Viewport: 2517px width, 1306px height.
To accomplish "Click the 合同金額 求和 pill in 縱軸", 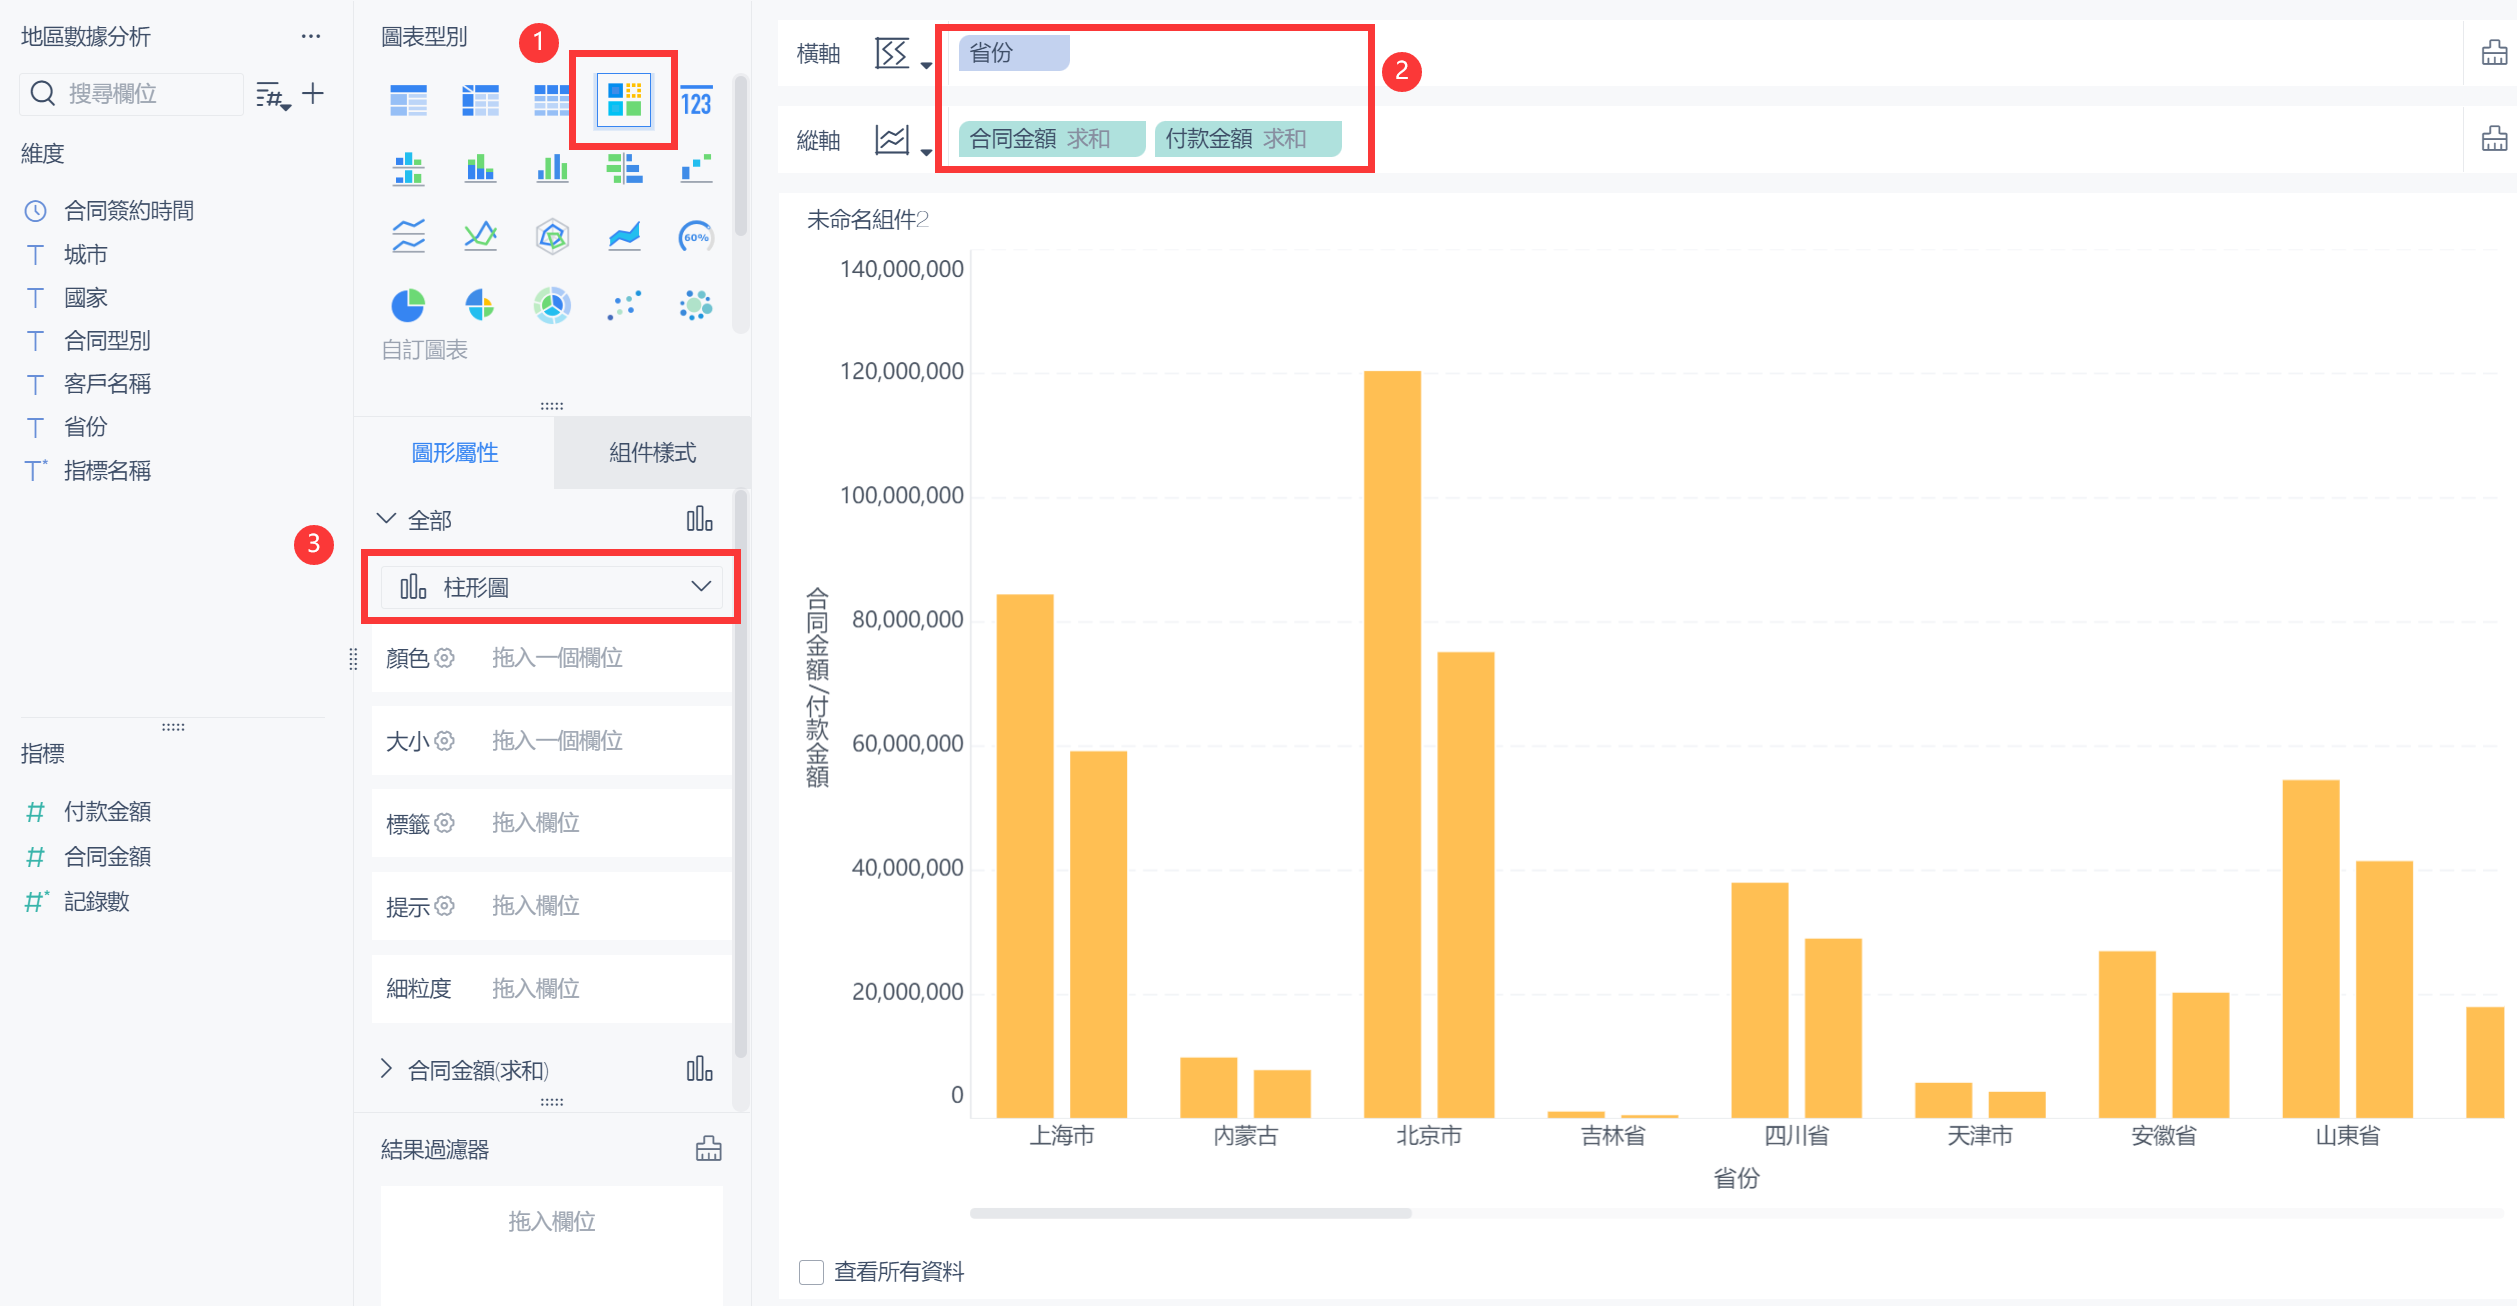I will pyautogui.click(x=1051, y=139).
